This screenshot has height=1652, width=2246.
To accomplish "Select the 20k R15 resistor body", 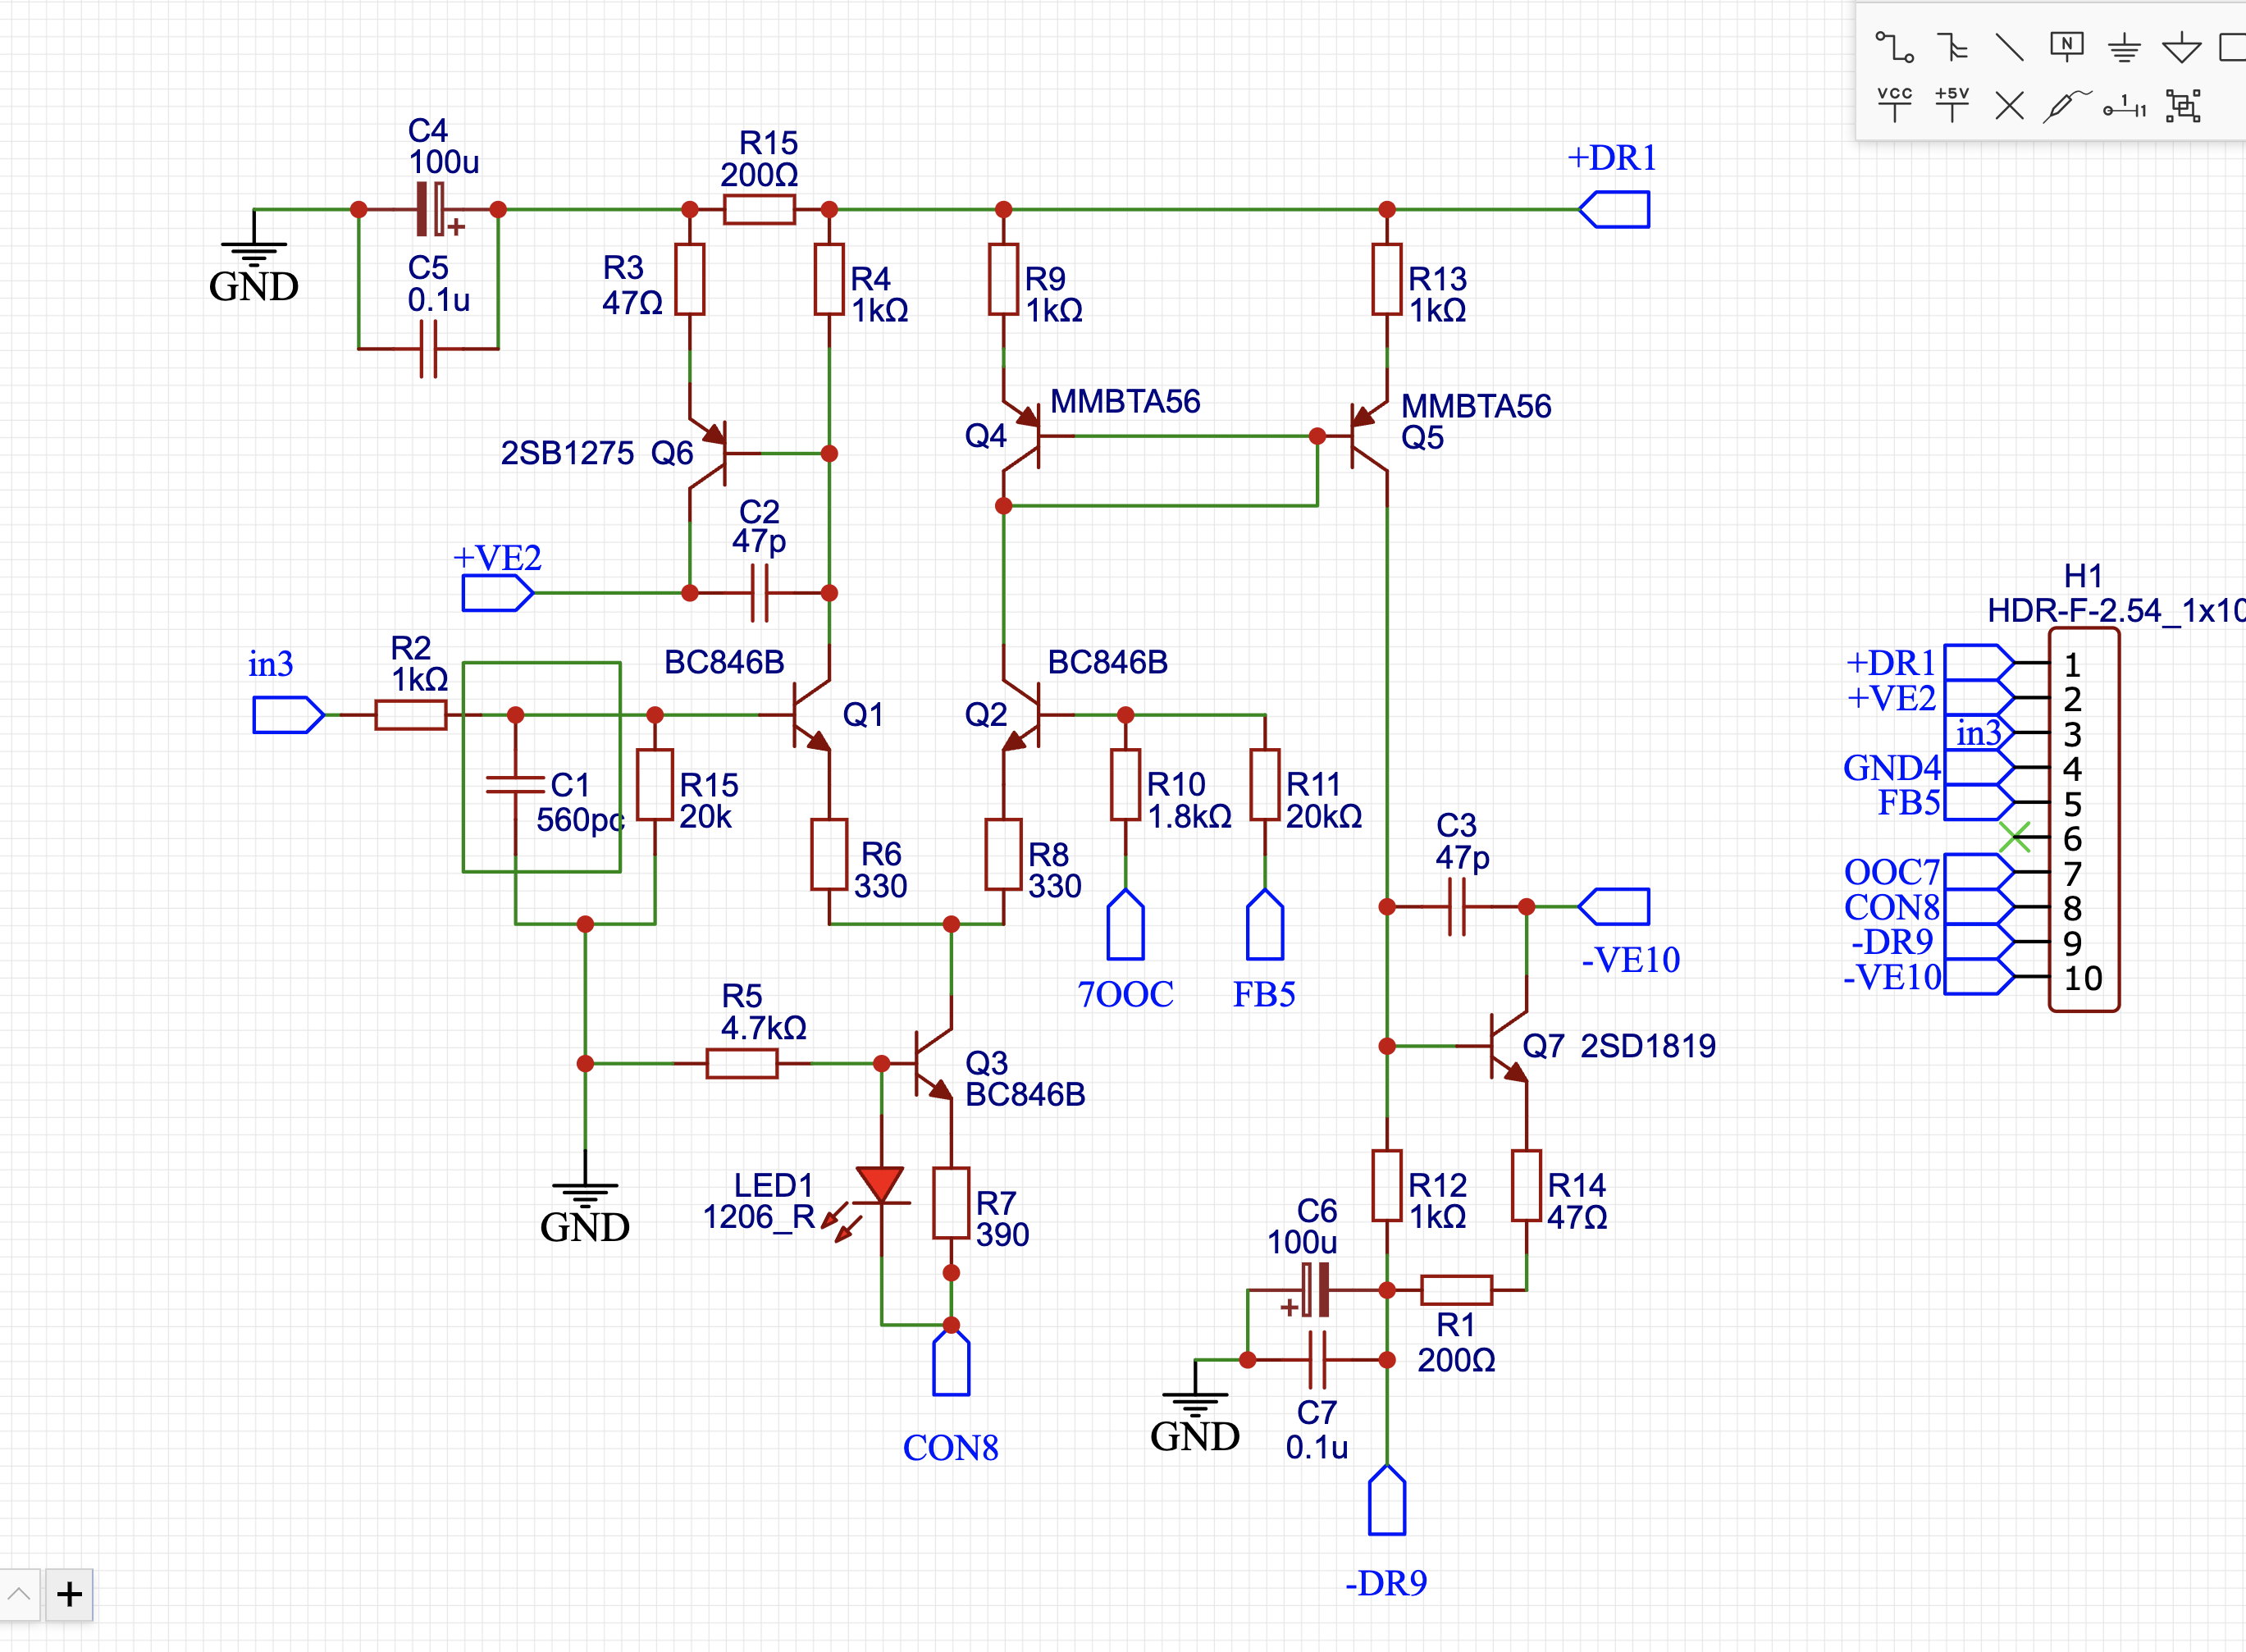I will point(655,785).
